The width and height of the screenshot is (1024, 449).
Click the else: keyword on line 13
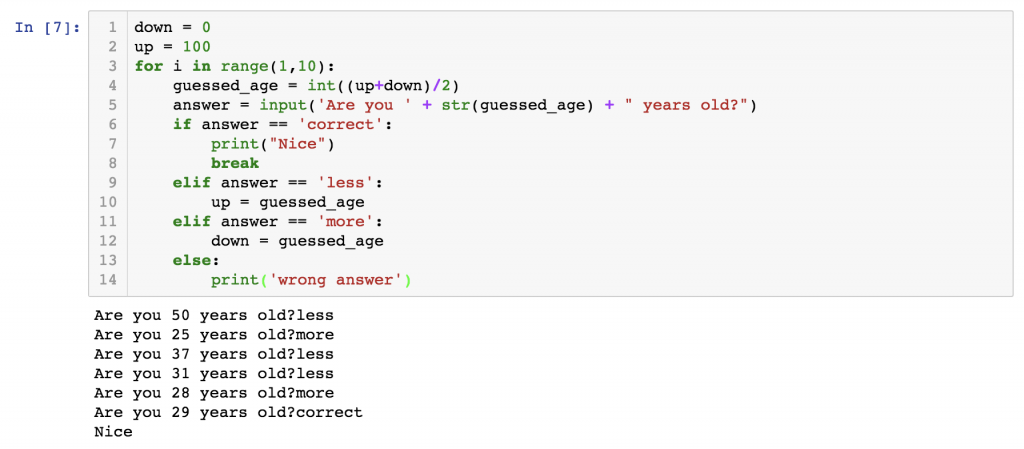pyautogui.click(x=194, y=261)
